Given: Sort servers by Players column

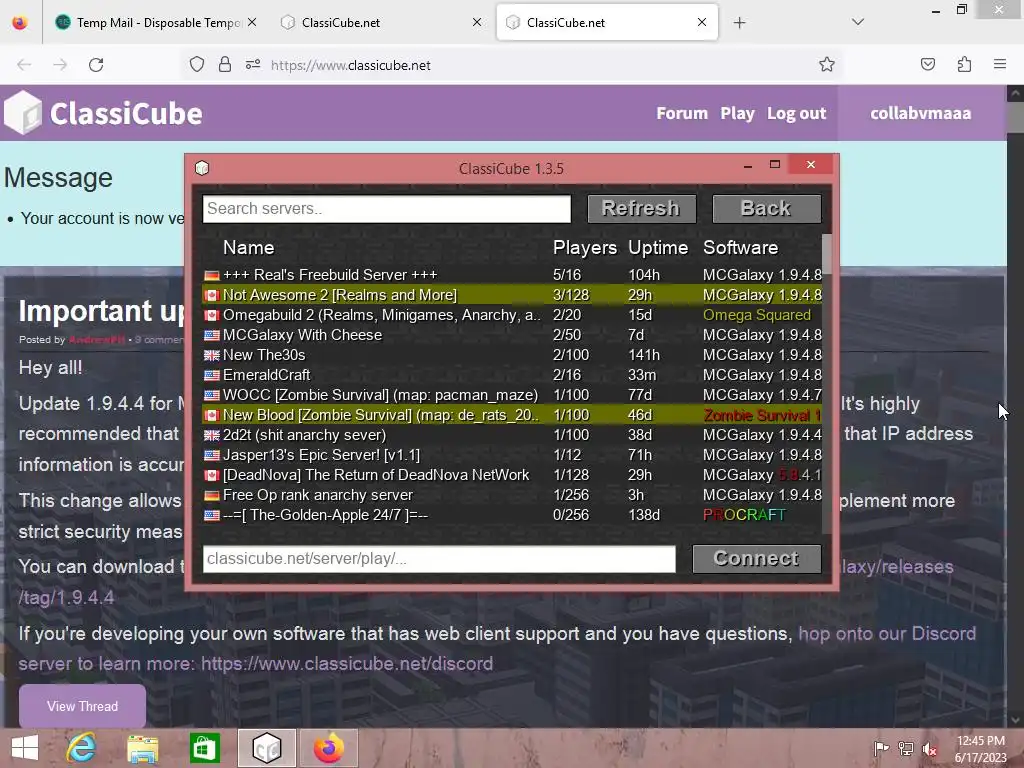Looking at the screenshot, I should tap(584, 248).
